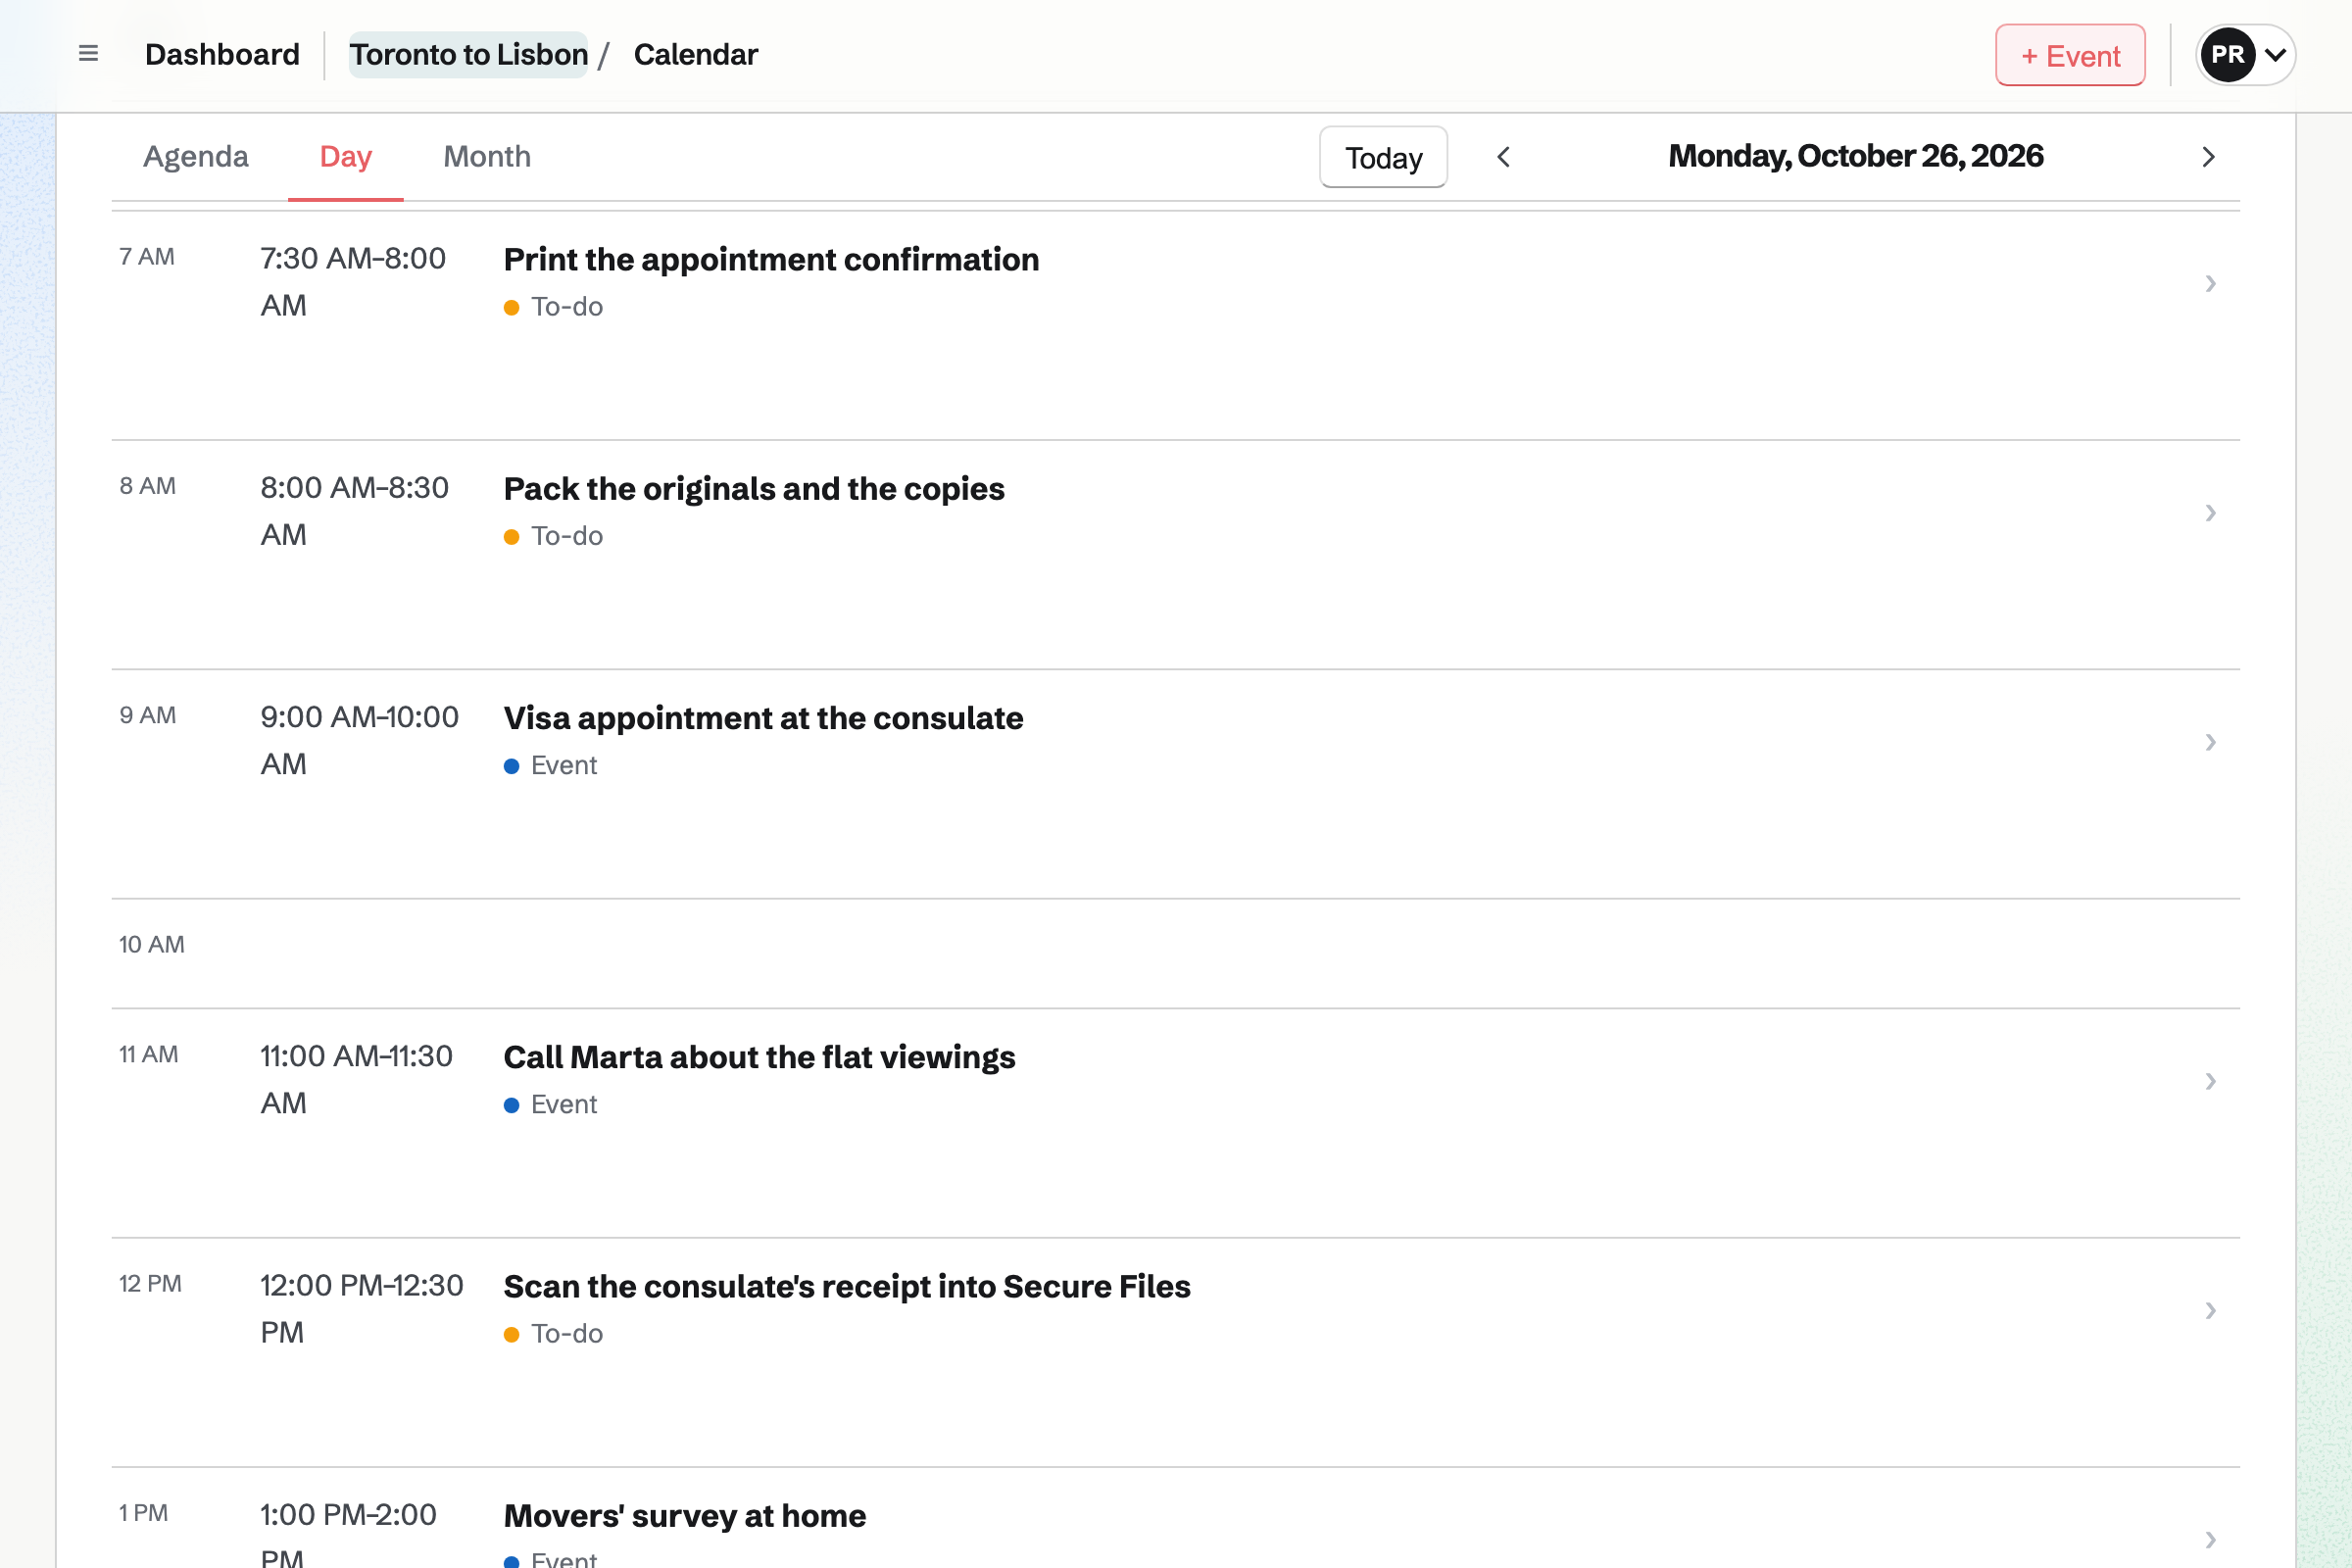The width and height of the screenshot is (2352, 1568).
Task: Open Scan the consulate's receipt into Secure Files
Action: (x=847, y=1286)
